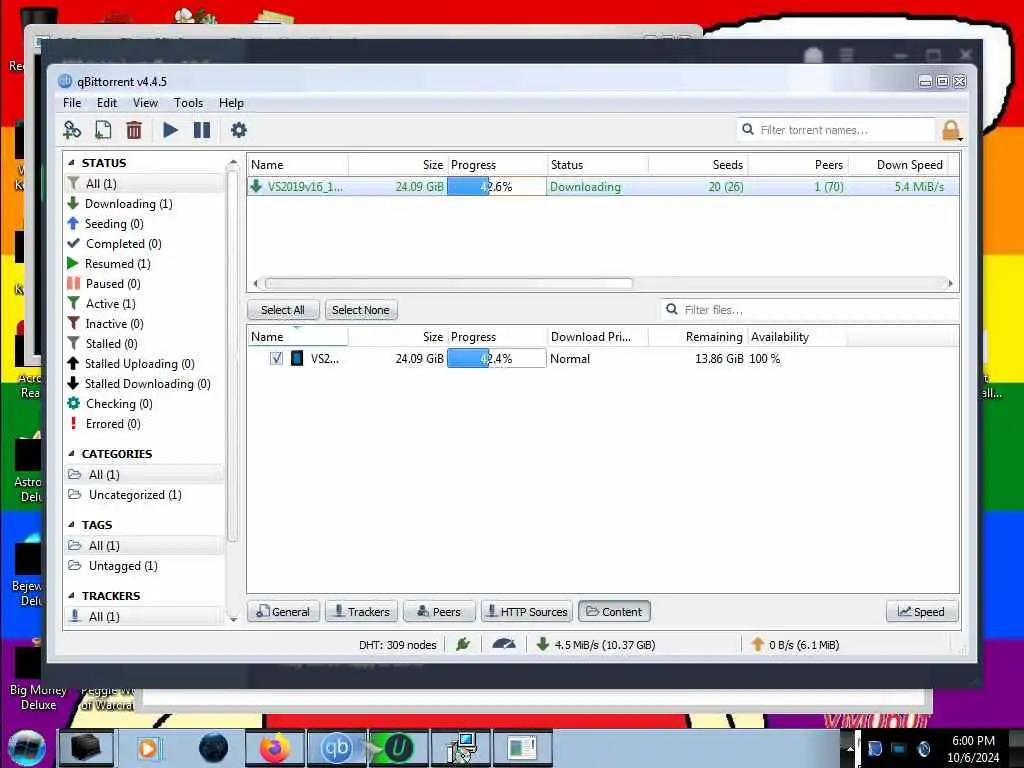Show hidden system tray icons arrow

(x=850, y=748)
